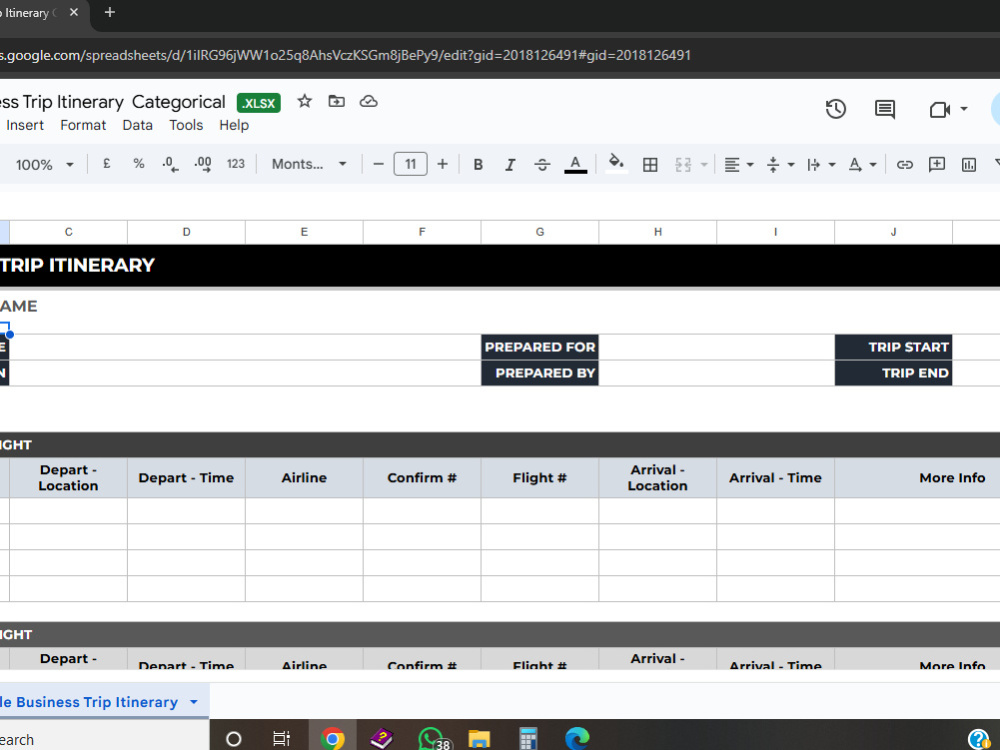Select the first table's Arrival - Time header
The width and height of the screenshot is (1000, 750).
[x=775, y=478]
